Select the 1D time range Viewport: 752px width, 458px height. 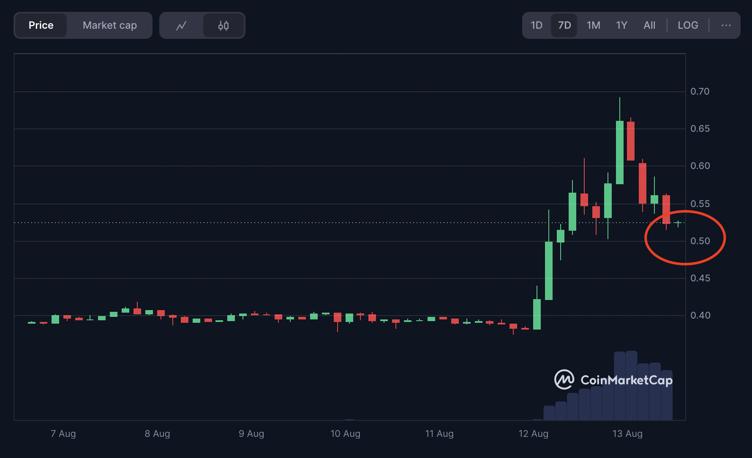click(x=537, y=25)
